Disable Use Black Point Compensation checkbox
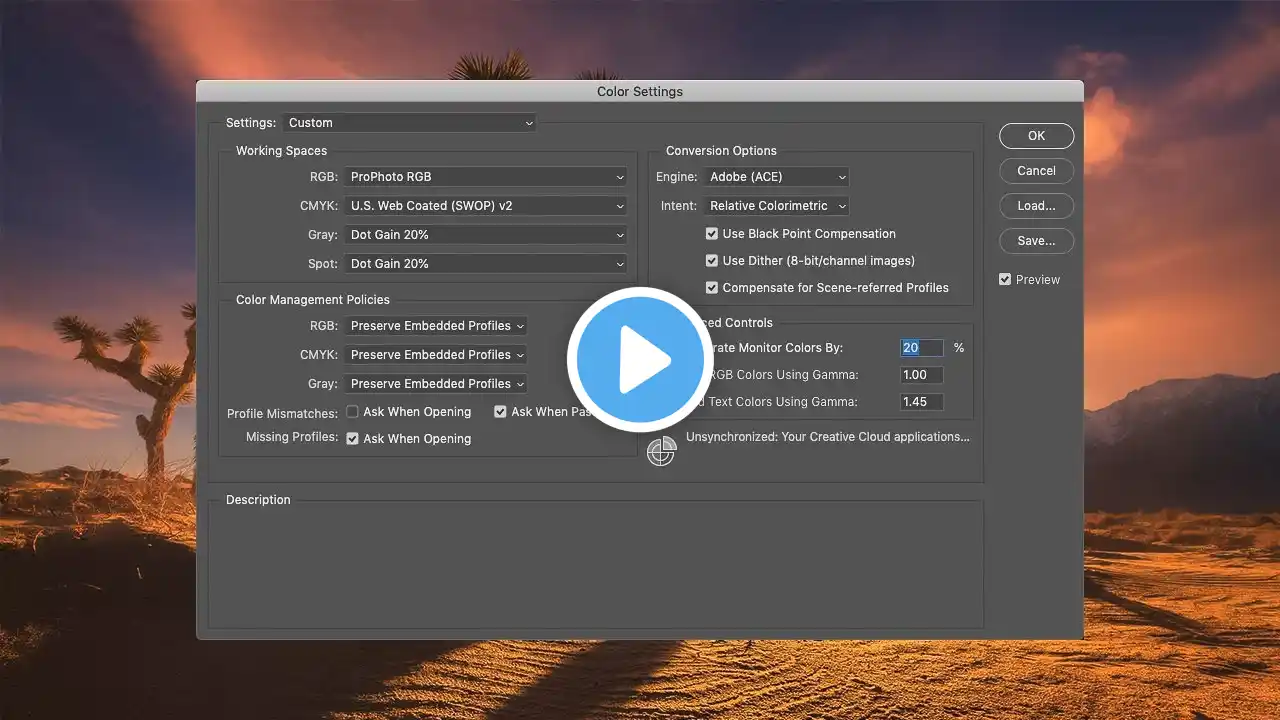 point(712,234)
